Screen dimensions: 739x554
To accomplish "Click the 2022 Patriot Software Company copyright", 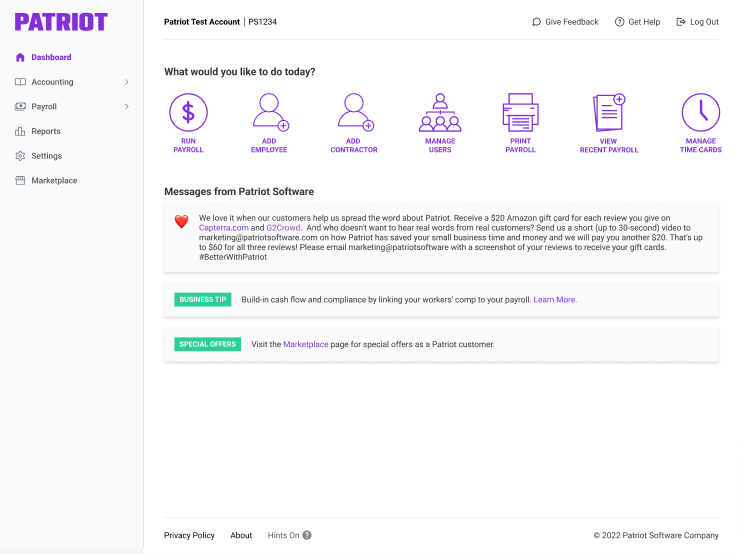I will pos(656,535).
